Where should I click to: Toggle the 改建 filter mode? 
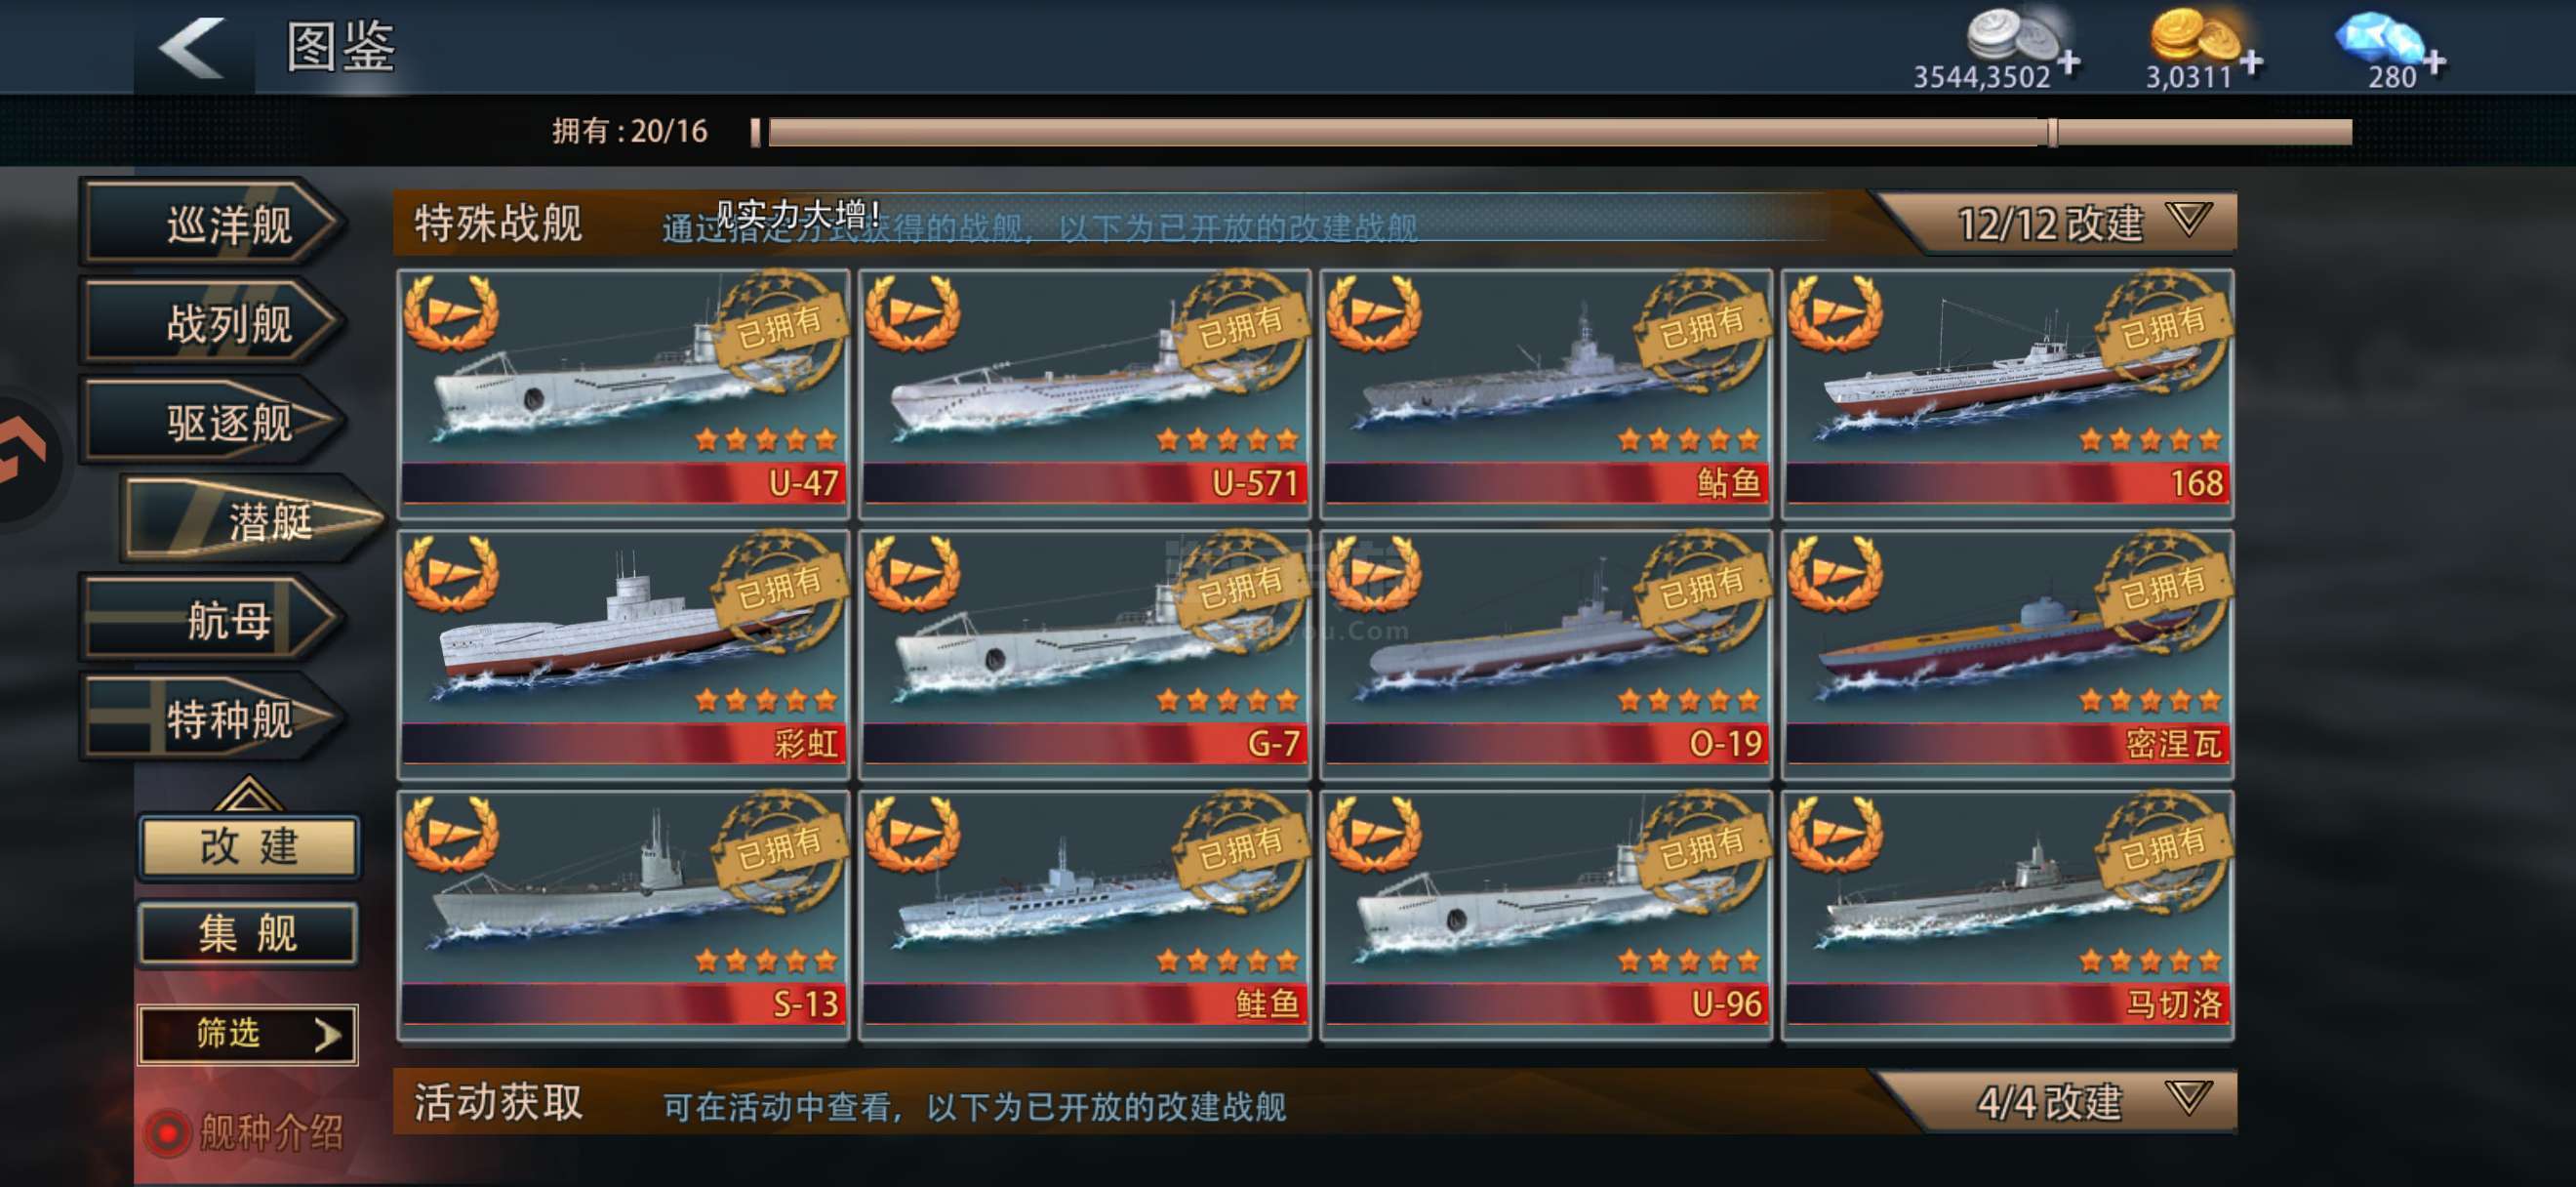248,847
